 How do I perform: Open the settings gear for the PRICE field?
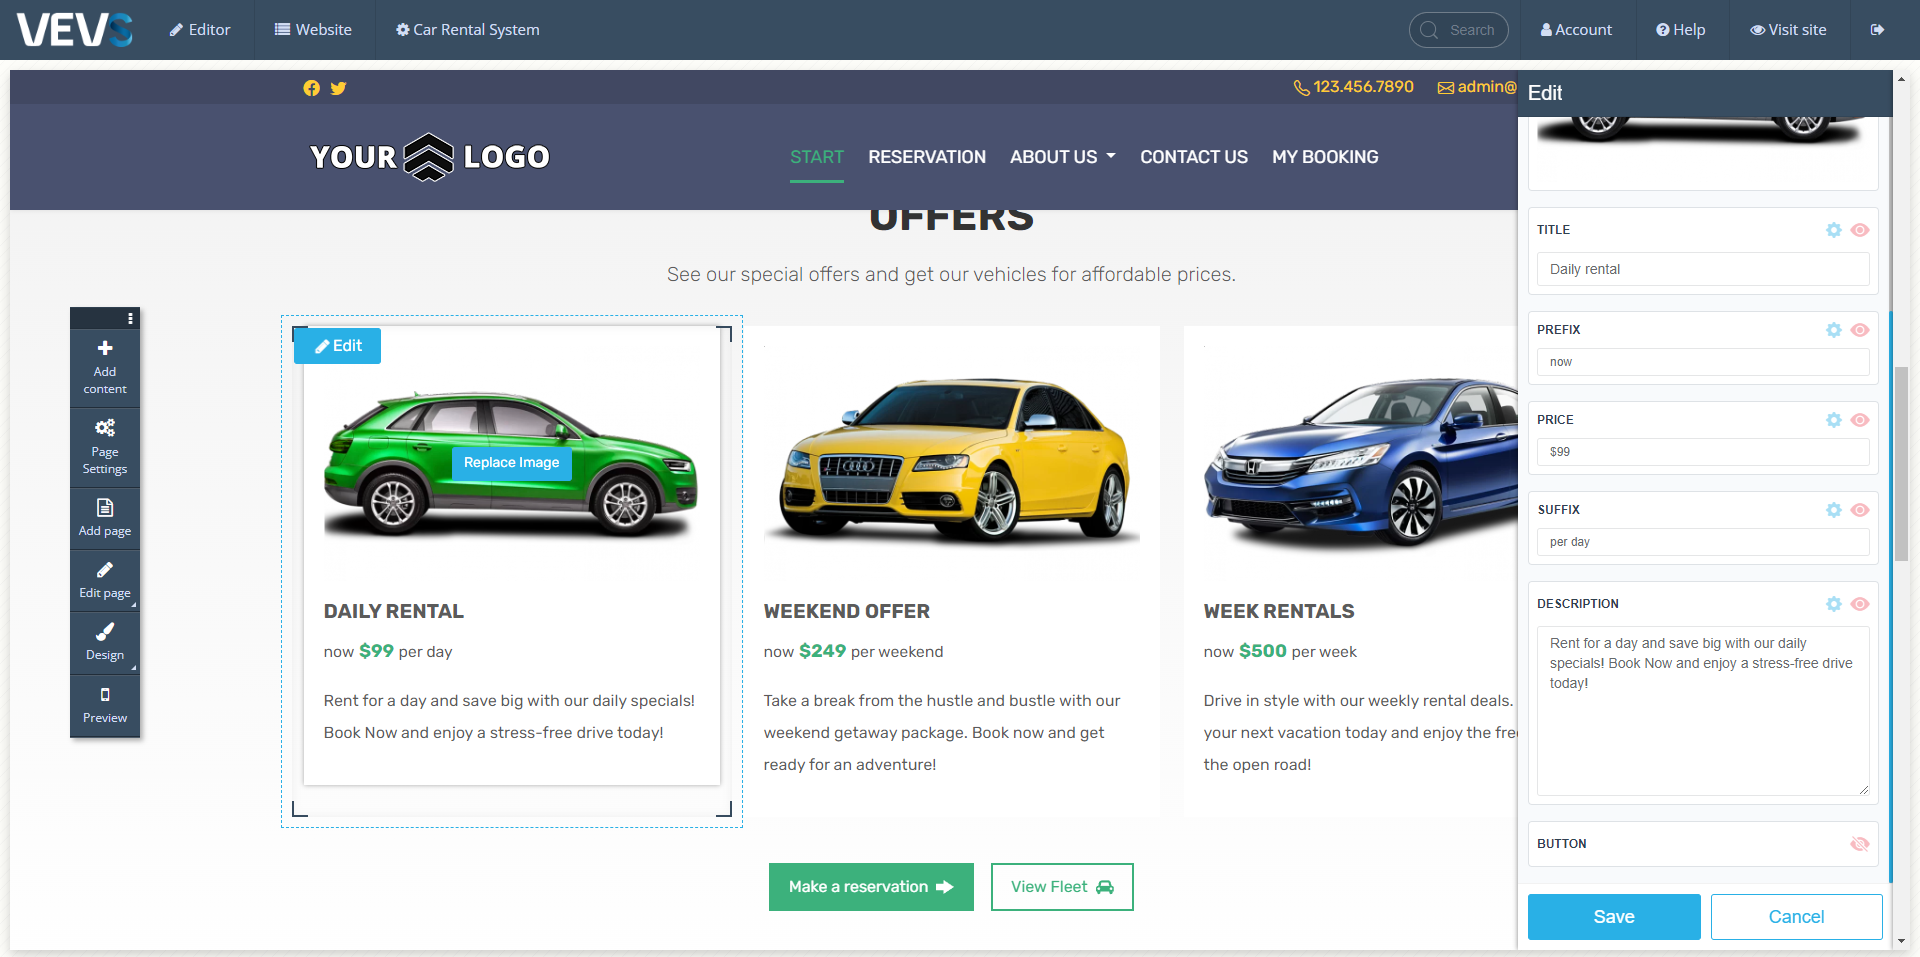[x=1833, y=420]
